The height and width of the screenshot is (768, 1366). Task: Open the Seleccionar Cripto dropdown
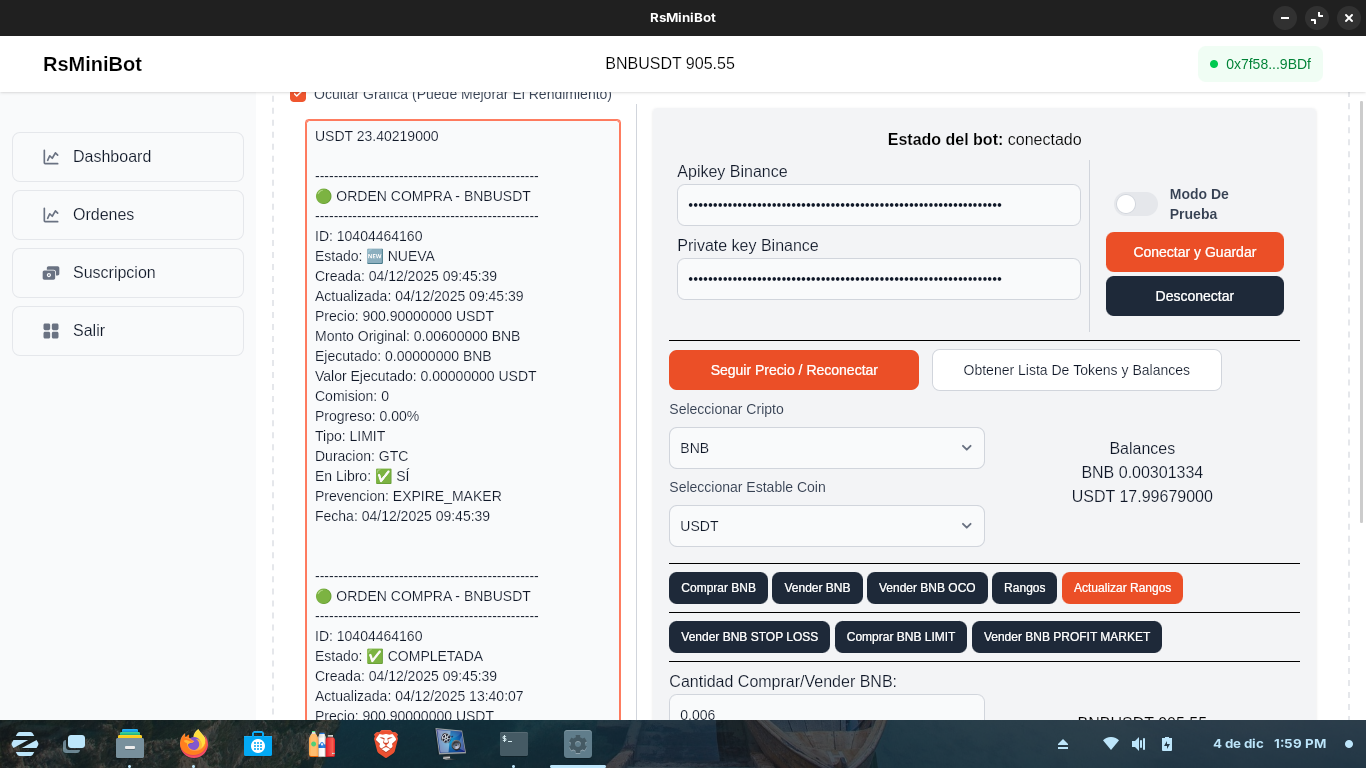click(x=826, y=448)
